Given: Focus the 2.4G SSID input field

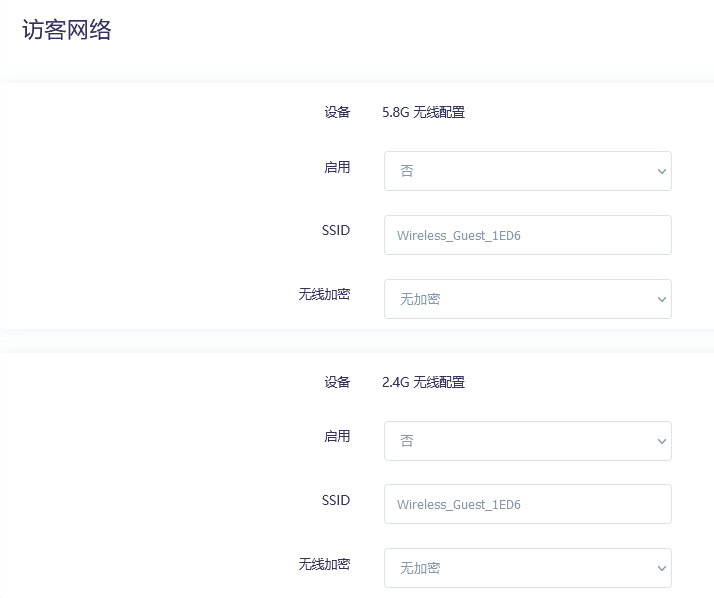Looking at the screenshot, I should 527,504.
